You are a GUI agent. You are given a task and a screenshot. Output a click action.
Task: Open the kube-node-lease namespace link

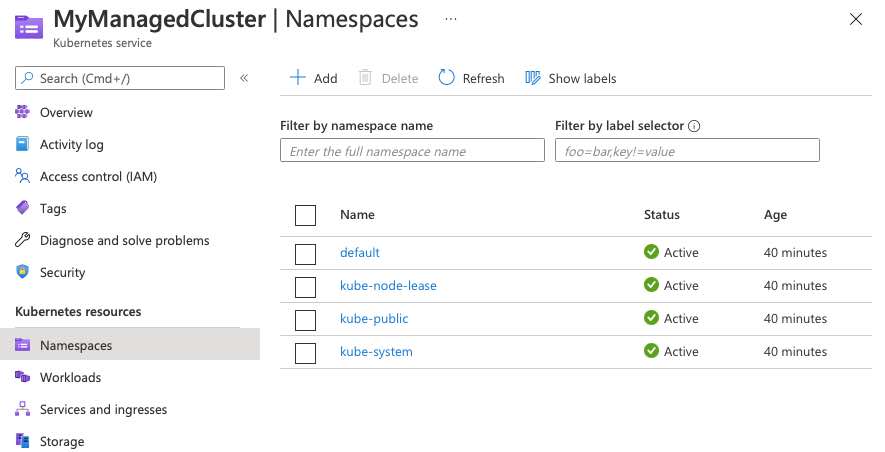[x=388, y=286]
